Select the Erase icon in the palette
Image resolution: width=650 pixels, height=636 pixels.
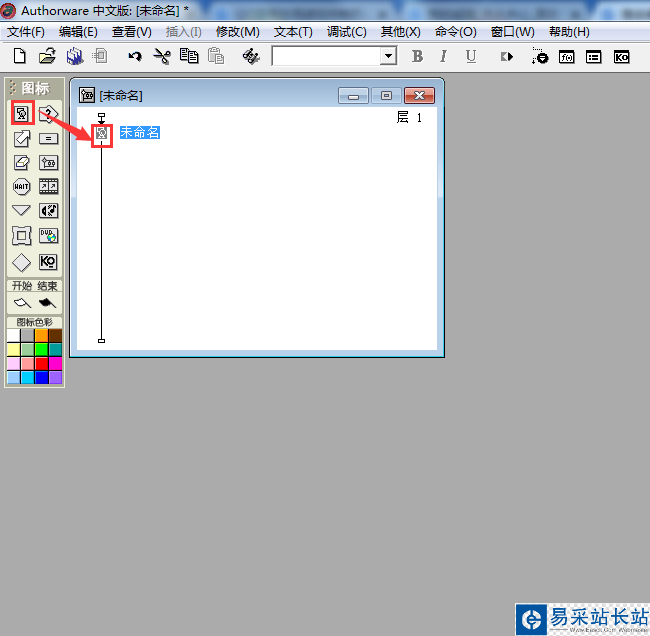(x=22, y=163)
